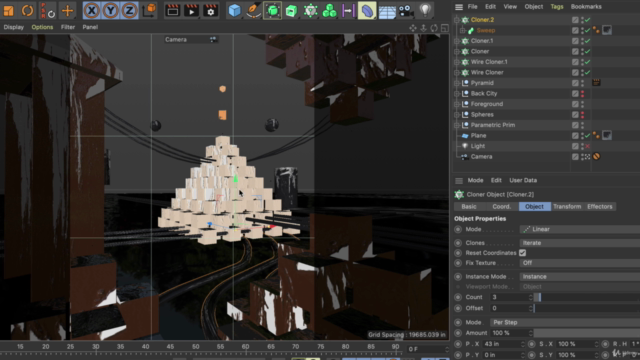Open the viewport Display menu

(x=13, y=27)
